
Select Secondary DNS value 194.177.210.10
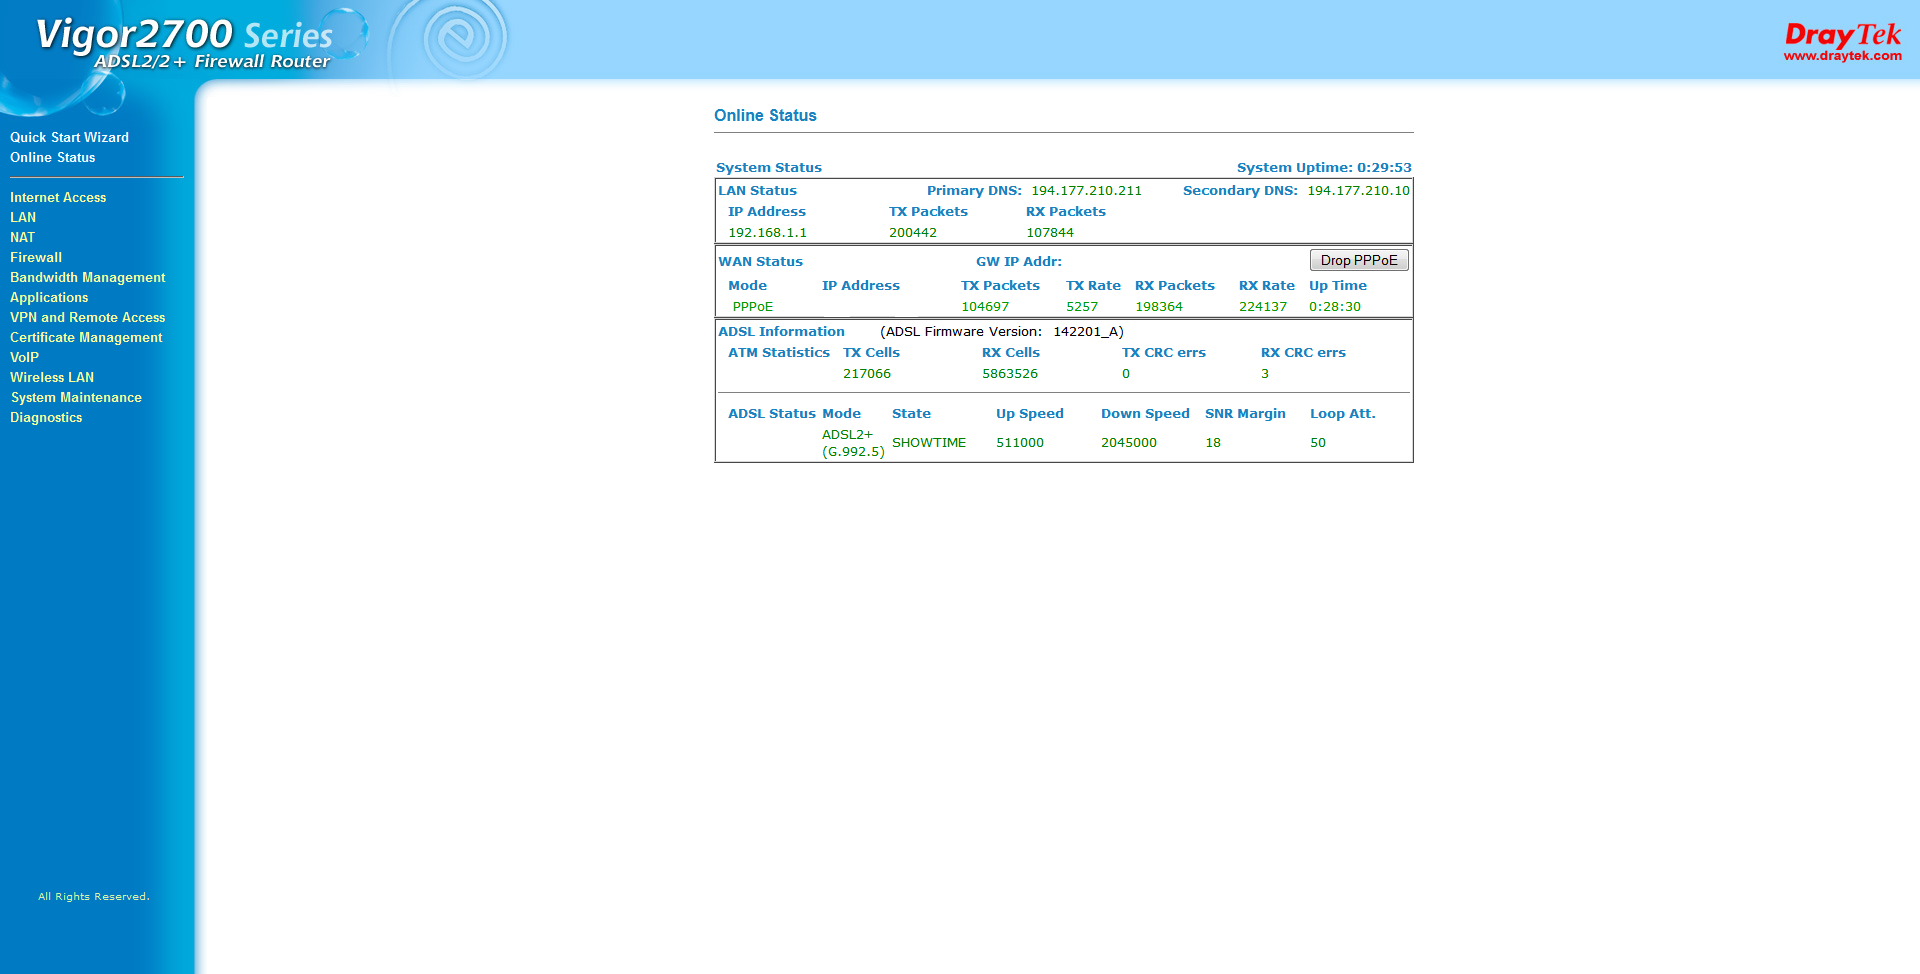(1358, 191)
